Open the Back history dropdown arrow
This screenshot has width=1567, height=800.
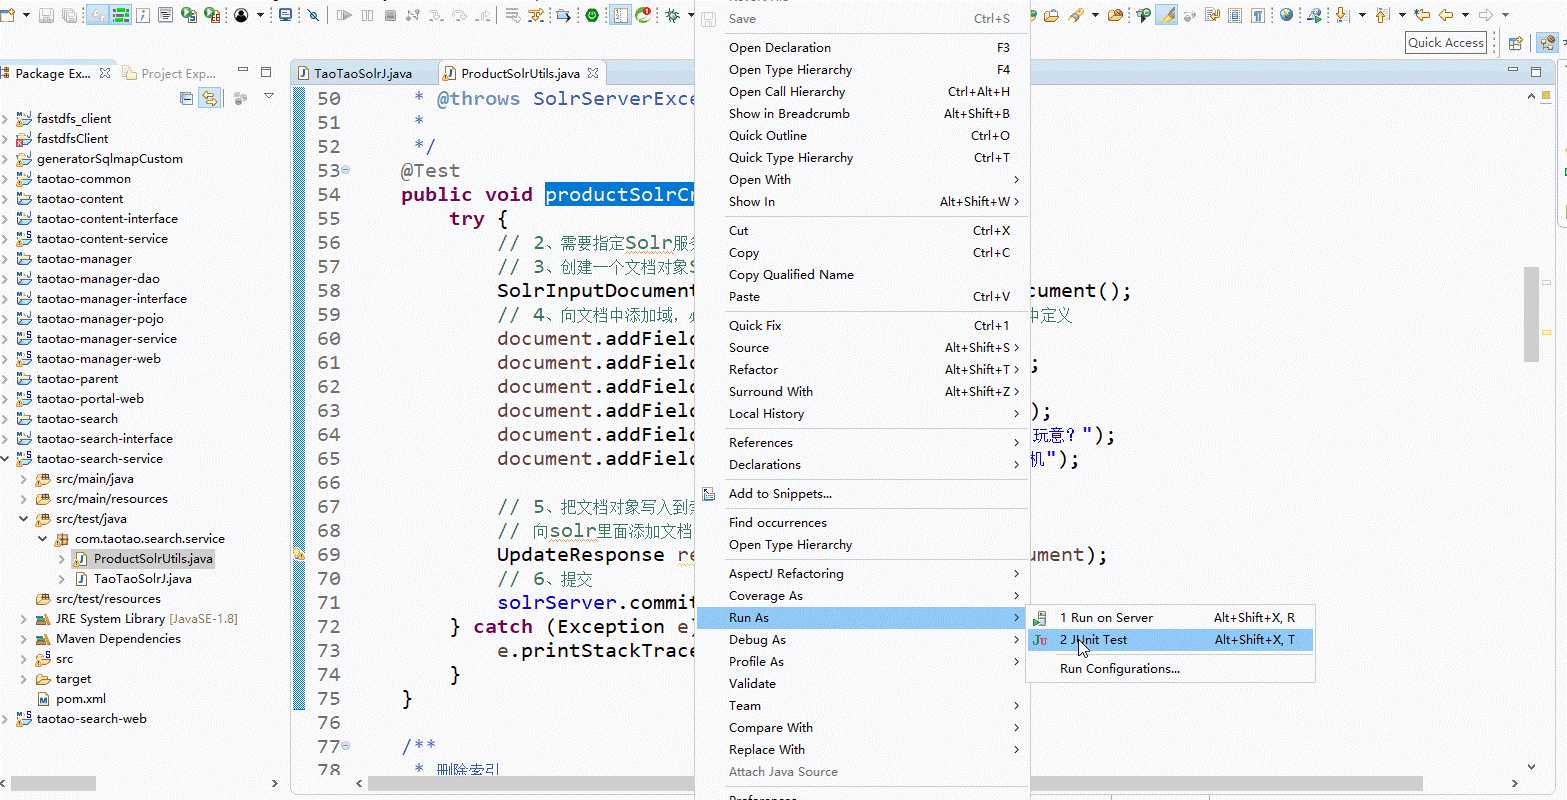coord(1465,15)
